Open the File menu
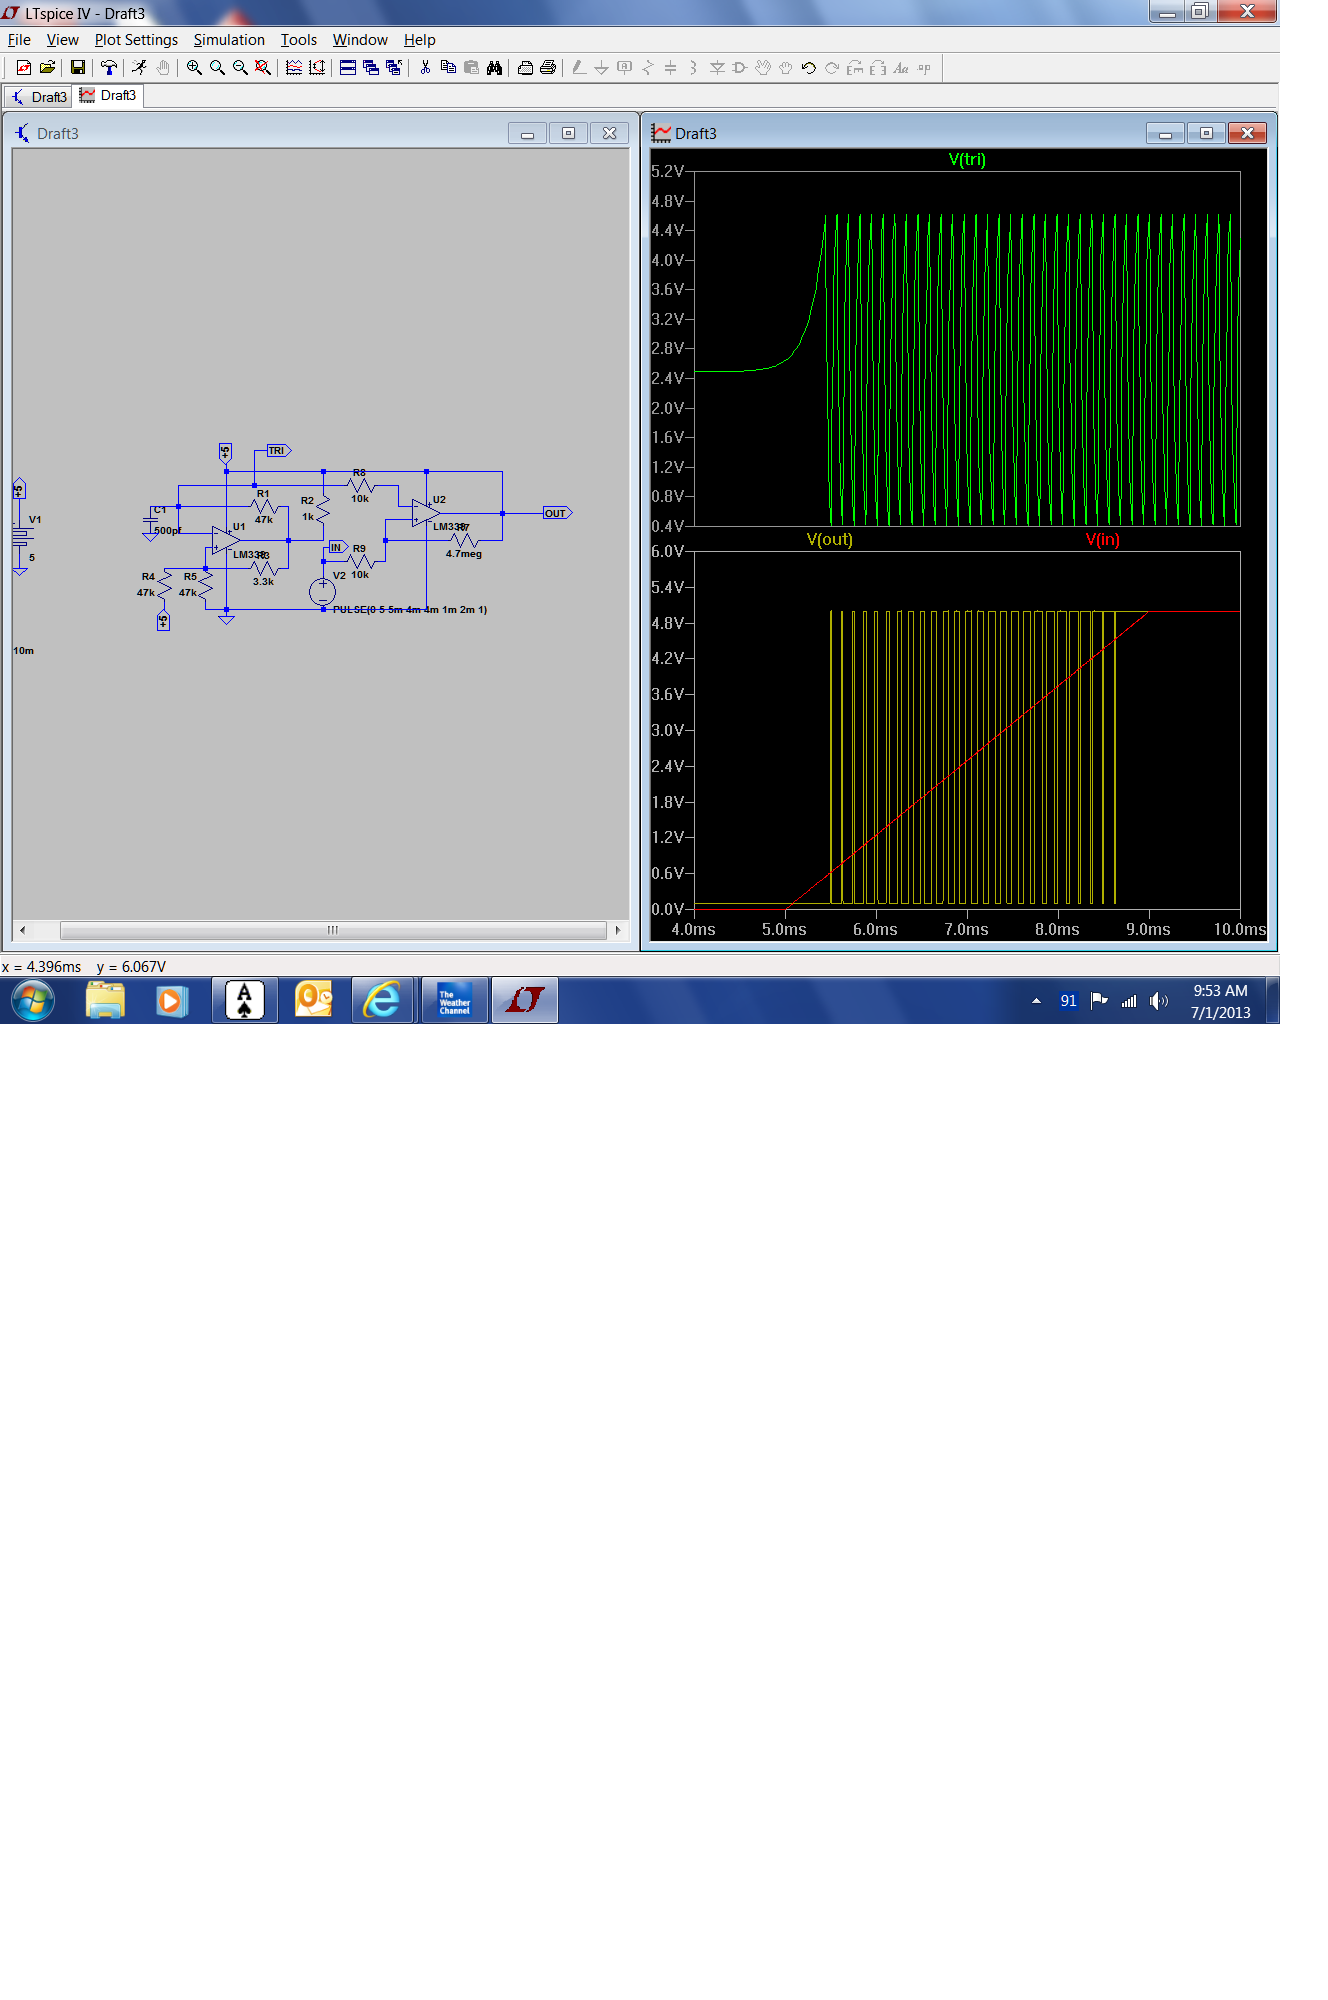The width and height of the screenshot is (1328, 2000). (x=19, y=40)
